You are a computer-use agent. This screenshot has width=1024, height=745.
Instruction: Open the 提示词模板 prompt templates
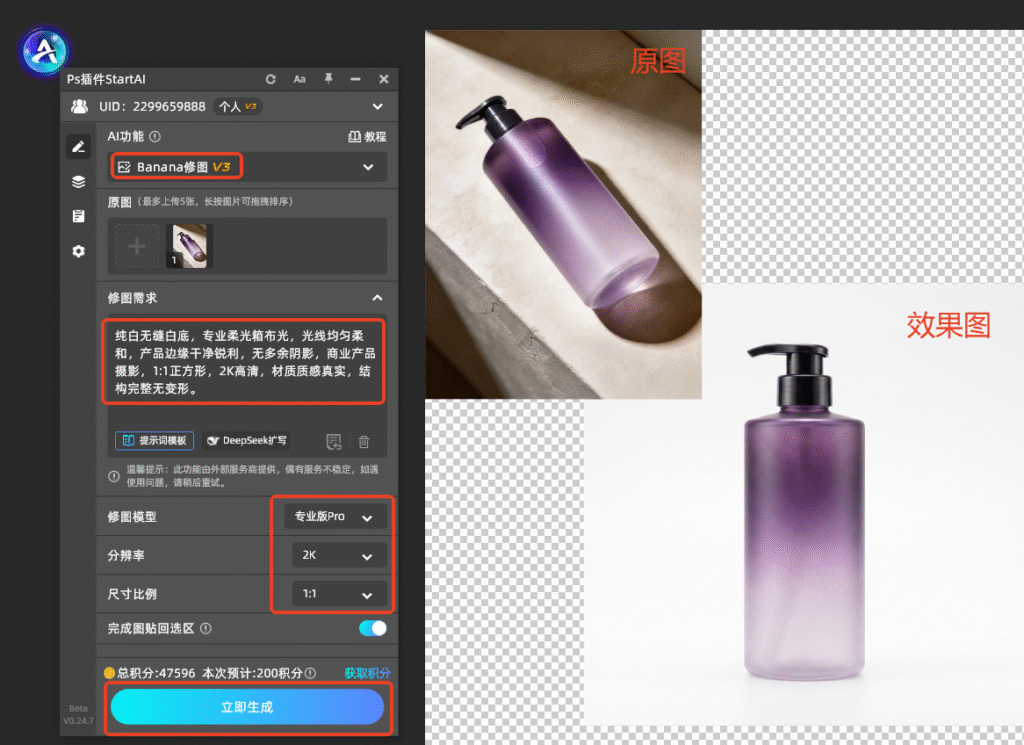point(155,441)
